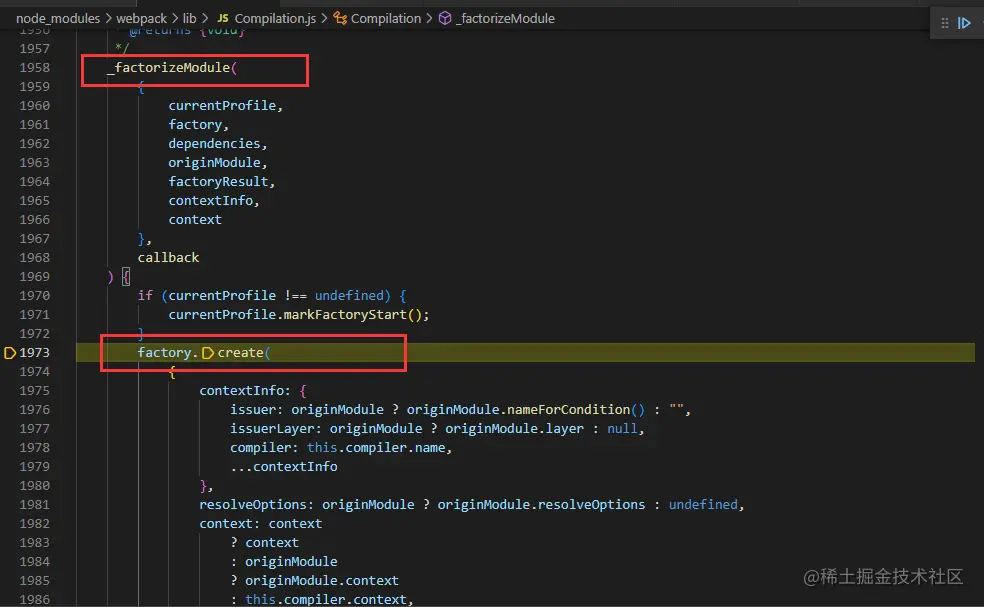
Task: Click factoryResult parameter on line 1964
Action: [218, 181]
